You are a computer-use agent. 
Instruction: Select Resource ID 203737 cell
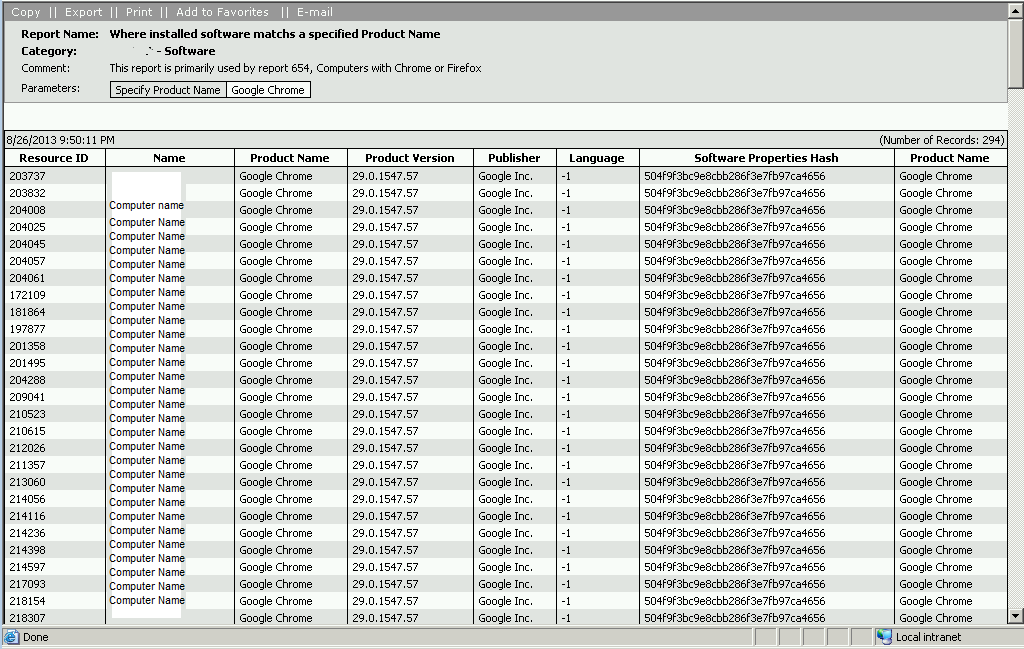(x=55, y=176)
